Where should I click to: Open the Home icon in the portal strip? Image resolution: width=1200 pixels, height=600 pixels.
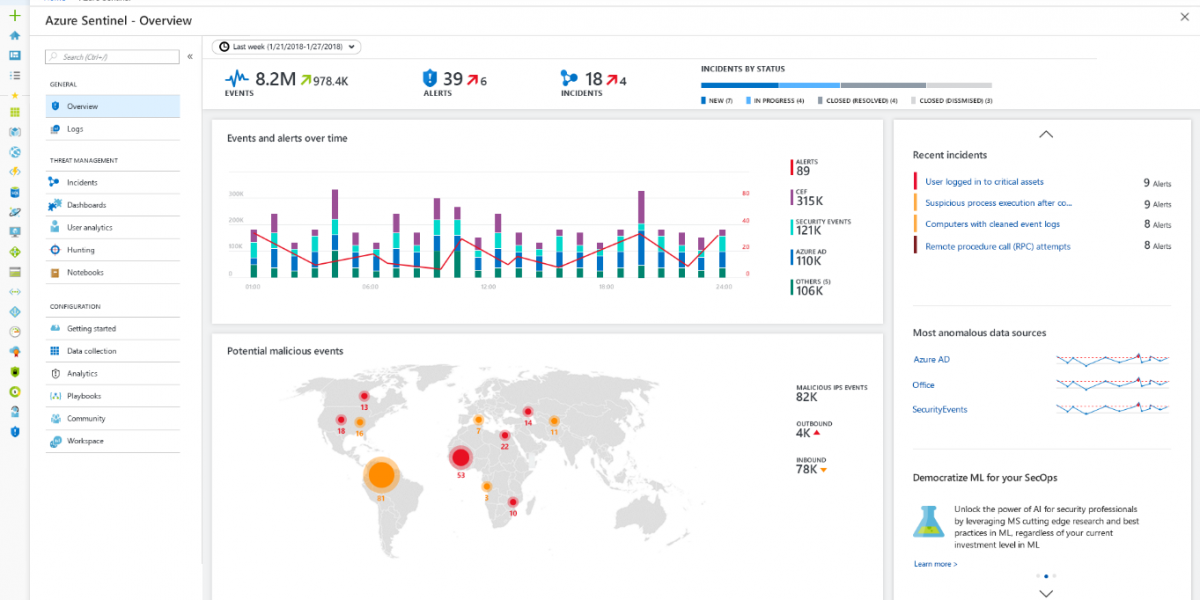14,35
